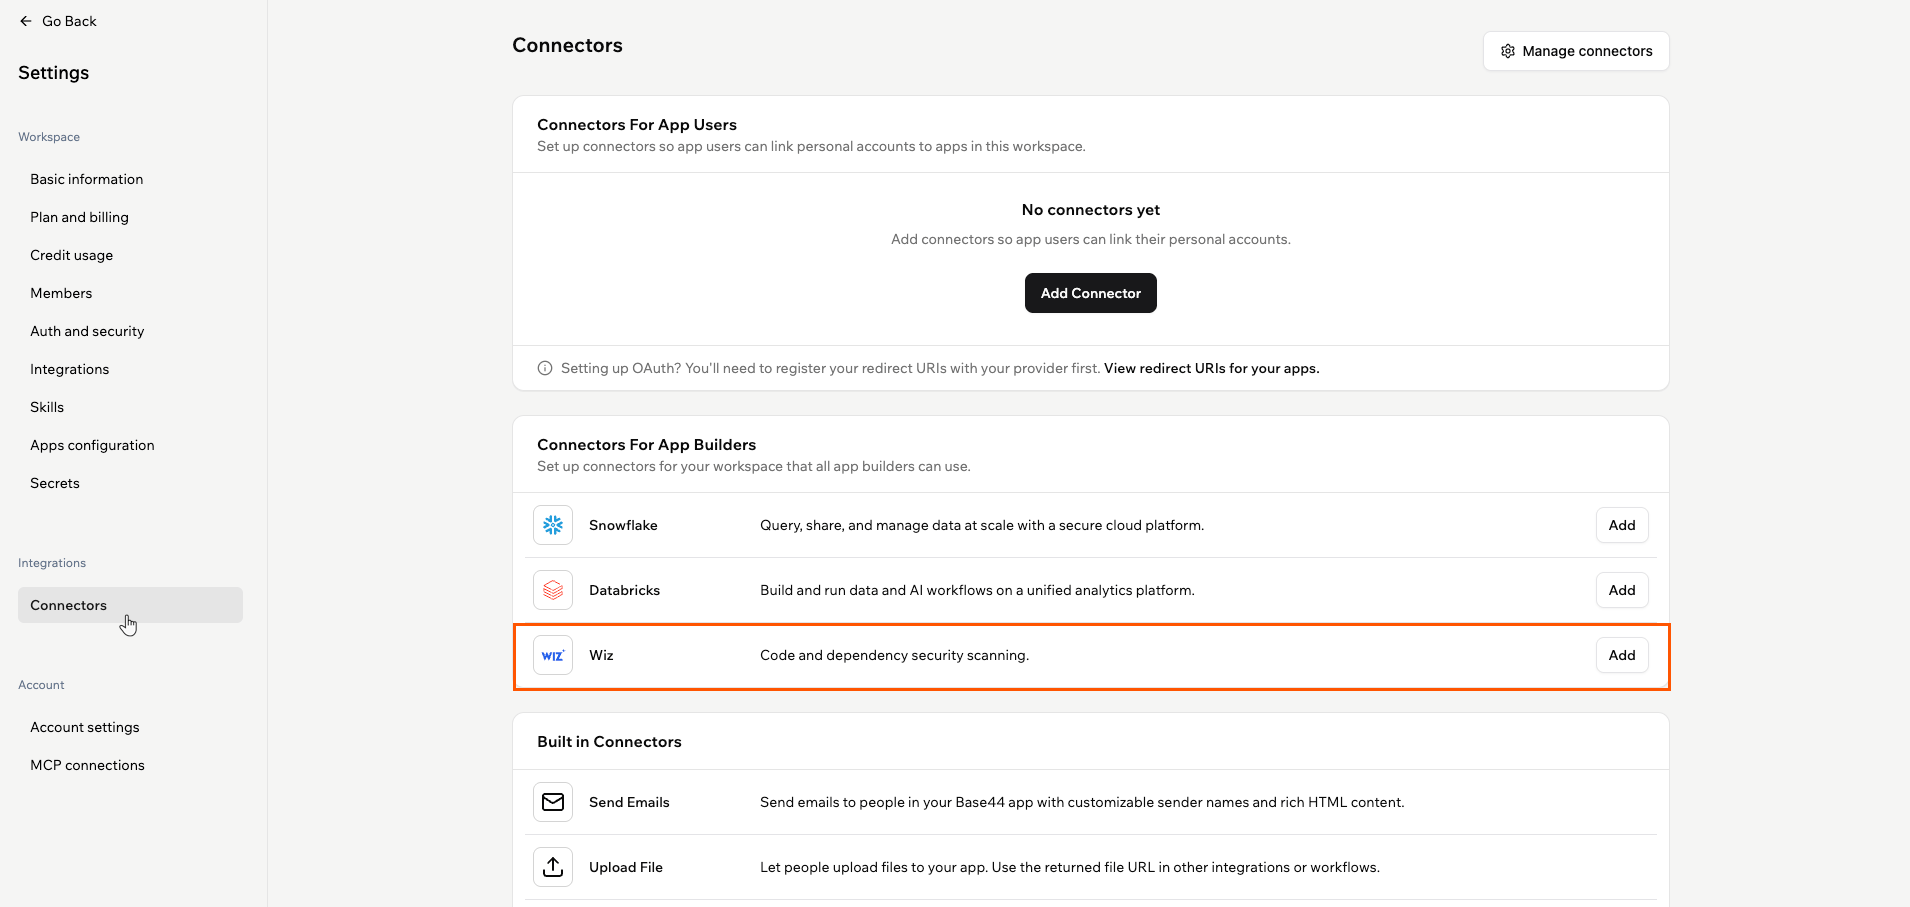Viewport: 1910px width, 907px height.
Task: Click the Snowflake 'Query, share, and manage data' description
Action: 982,525
